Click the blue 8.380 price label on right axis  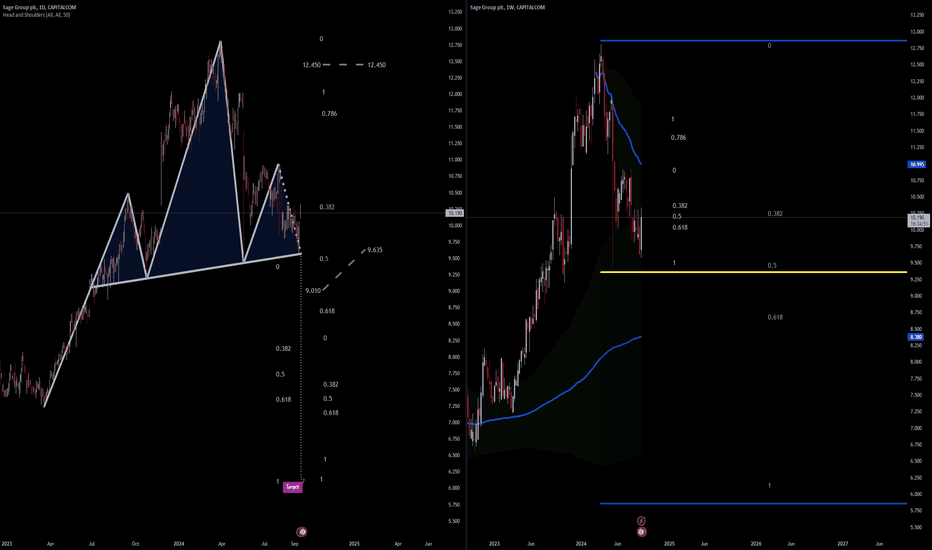(917, 337)
